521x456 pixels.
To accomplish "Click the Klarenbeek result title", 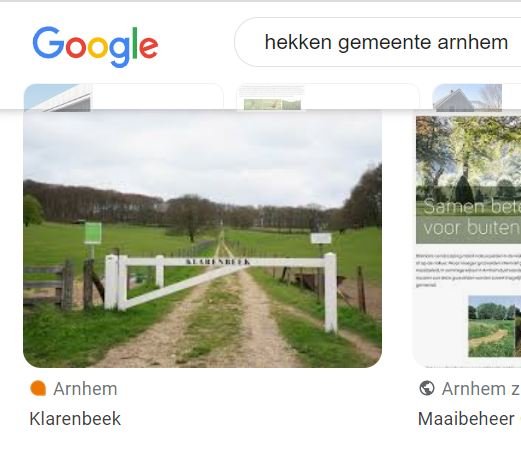I will (75, 419).
